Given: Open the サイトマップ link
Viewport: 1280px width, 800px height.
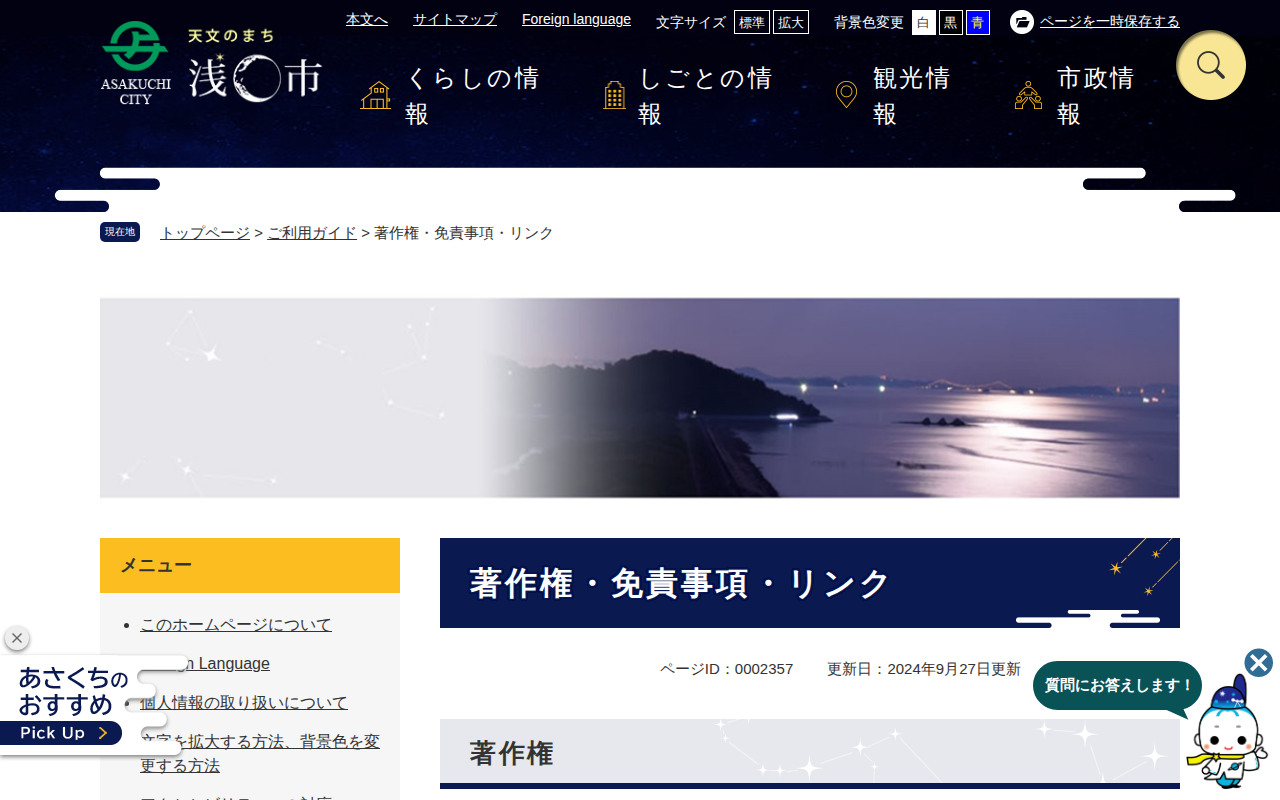Looking at the screenshot, I should pyautogui.click(x=455, y=19).
